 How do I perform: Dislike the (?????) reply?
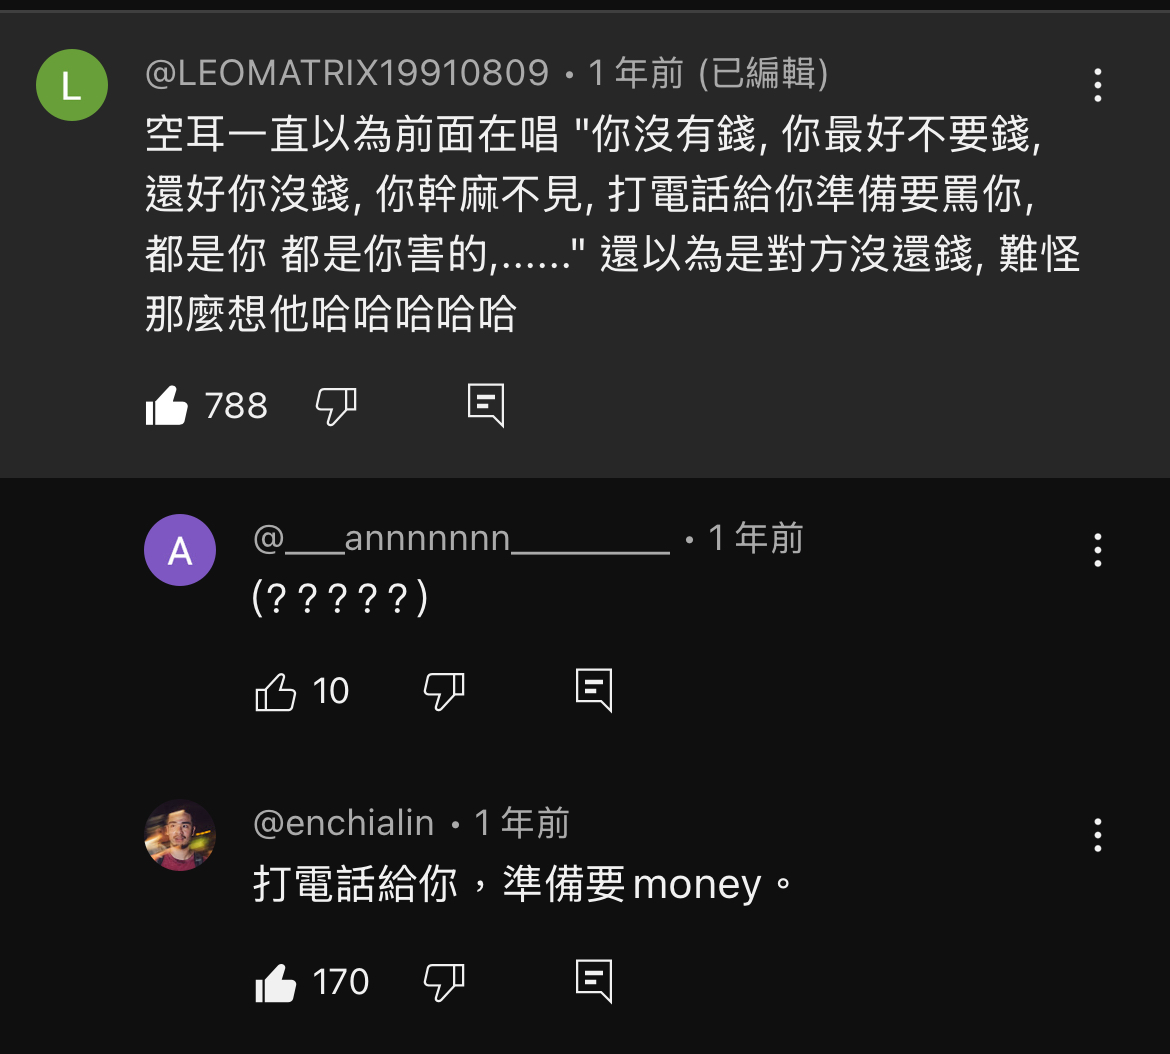coord(444,691)
